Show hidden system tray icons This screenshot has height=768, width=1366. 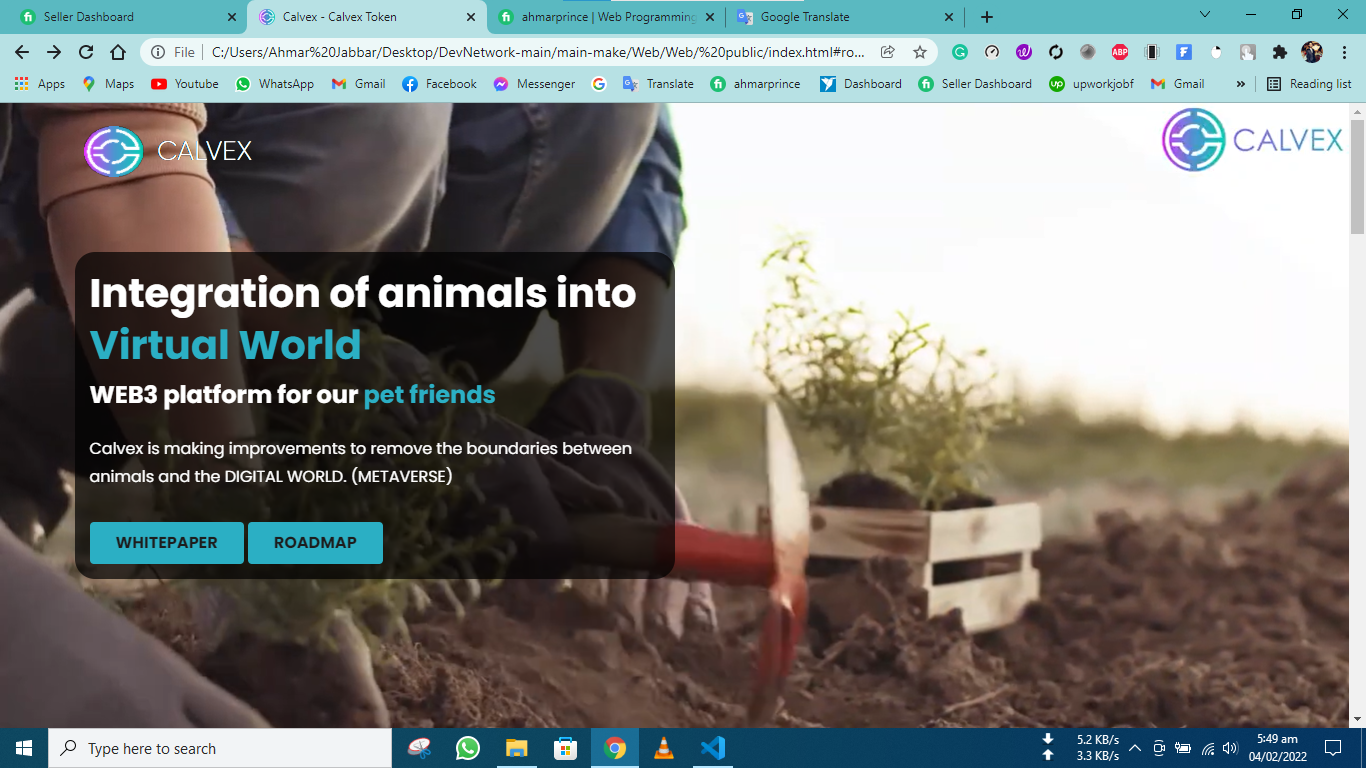point(1135,748)
